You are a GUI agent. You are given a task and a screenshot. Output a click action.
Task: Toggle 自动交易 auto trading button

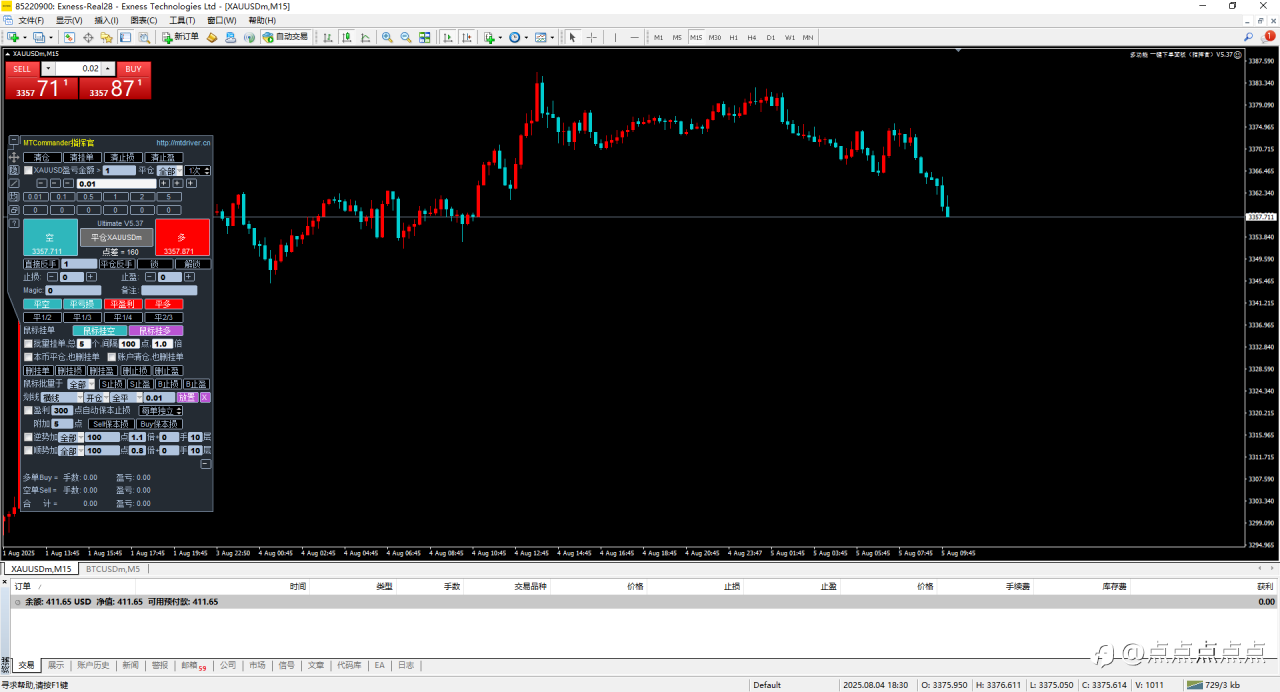tap(285, 37)
